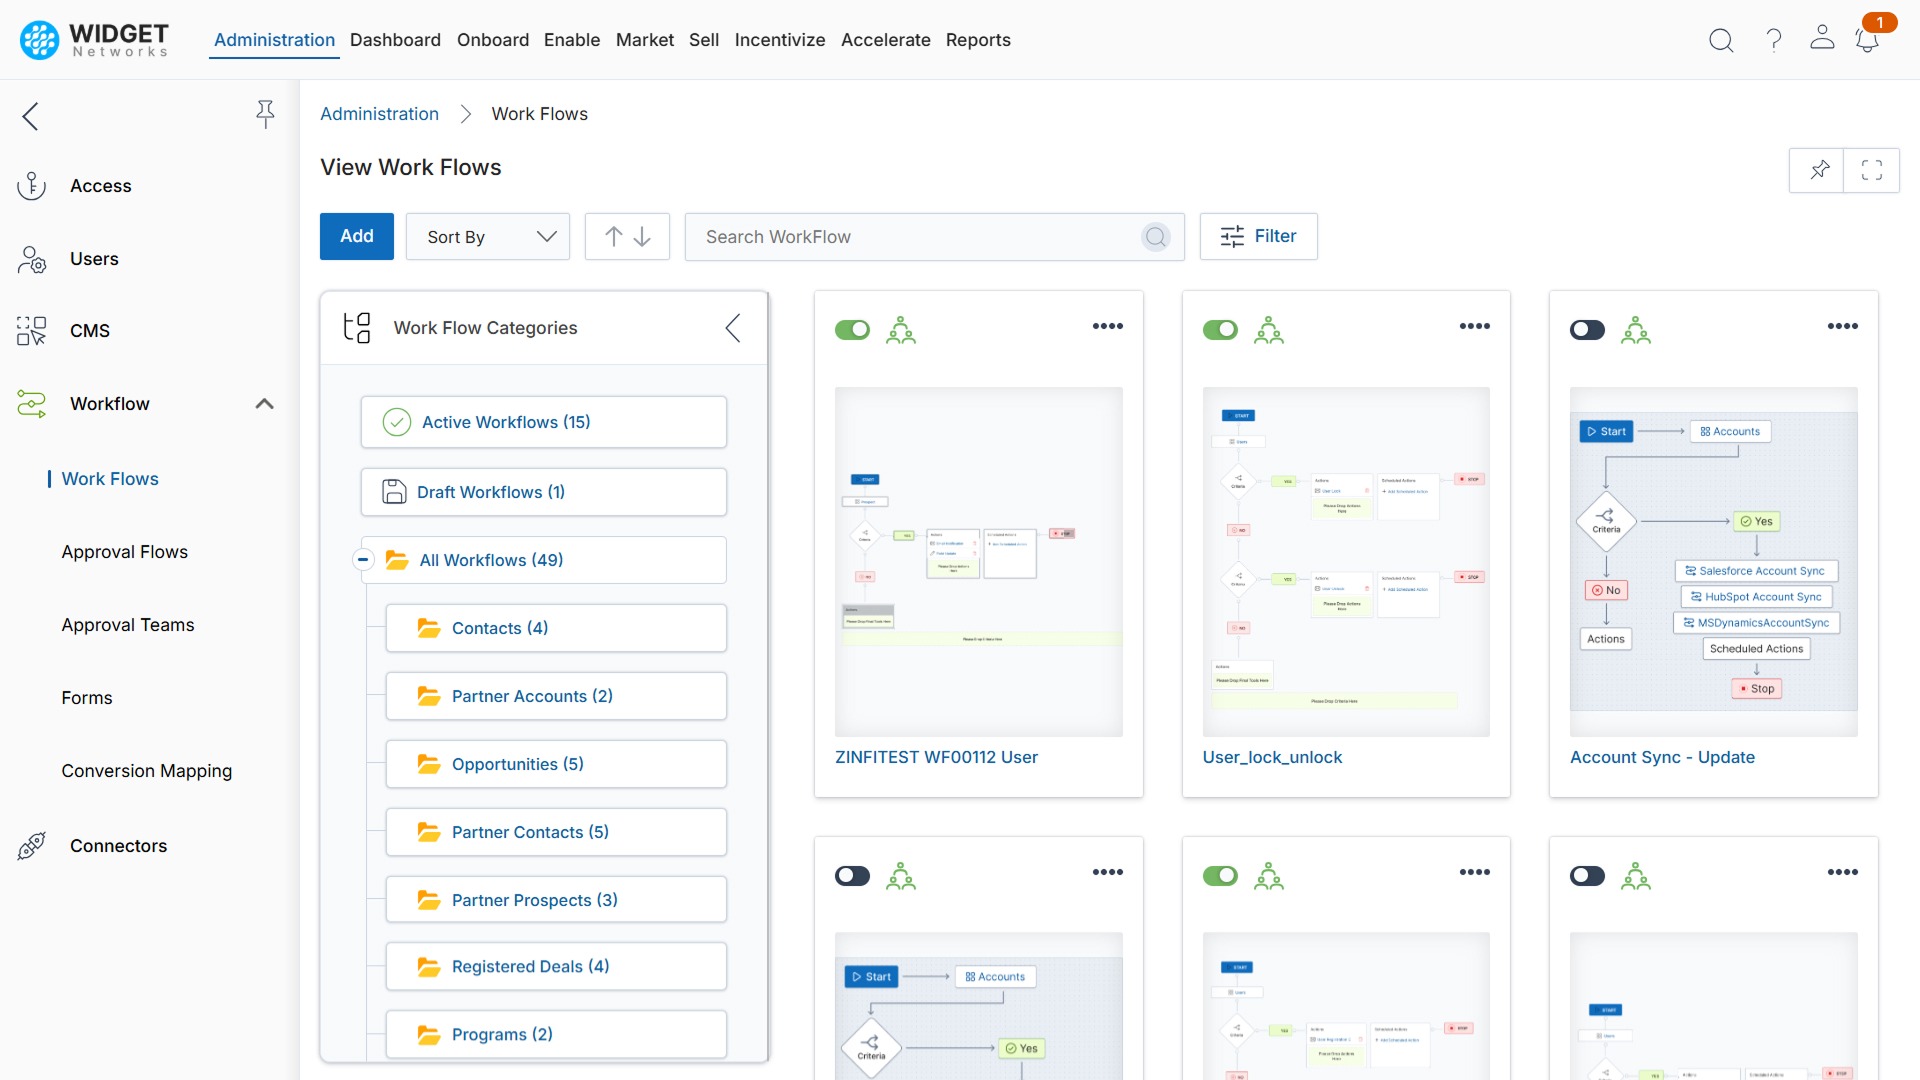The height and width of the screenshot is (1080, 1920).
Task: Collapse the Workflow section in the sidebar
Action: (x=264, y=403)
